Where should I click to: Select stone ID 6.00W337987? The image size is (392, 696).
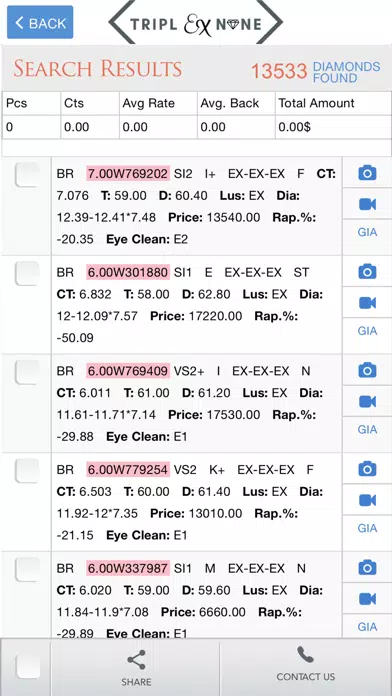click(128, 568)
